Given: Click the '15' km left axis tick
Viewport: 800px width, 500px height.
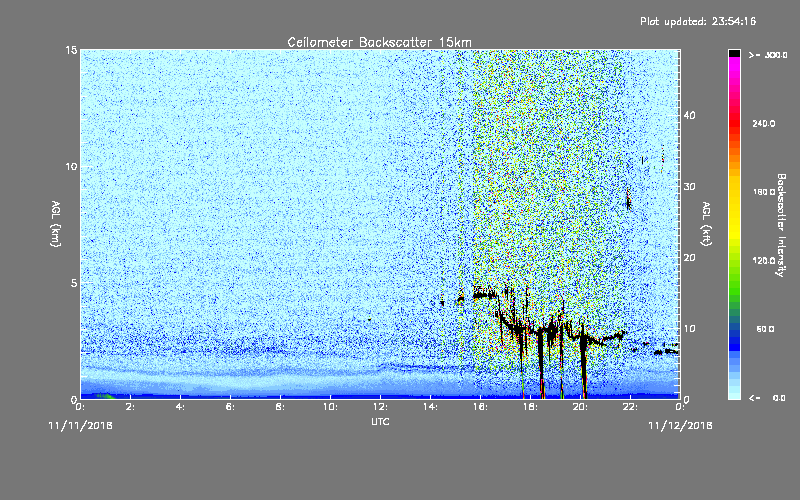Looking at the screenshot, I should 71,50.
